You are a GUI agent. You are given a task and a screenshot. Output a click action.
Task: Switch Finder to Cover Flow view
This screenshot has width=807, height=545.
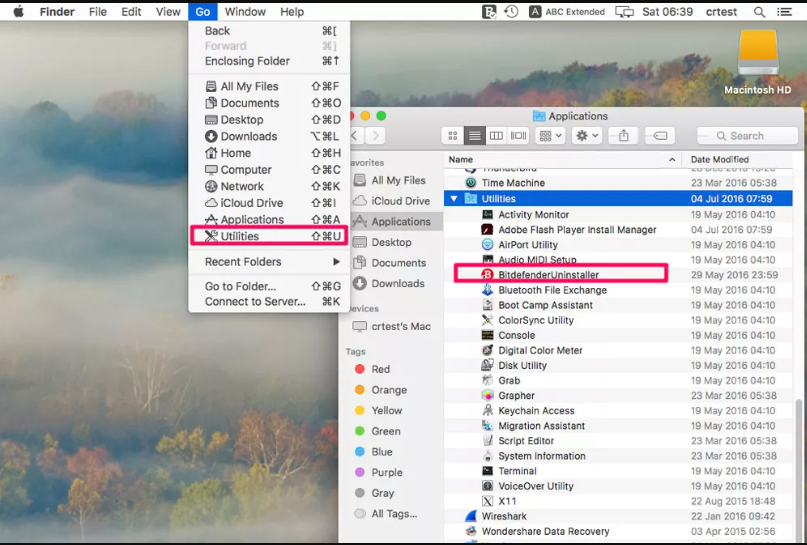click(x=518, y=135)
